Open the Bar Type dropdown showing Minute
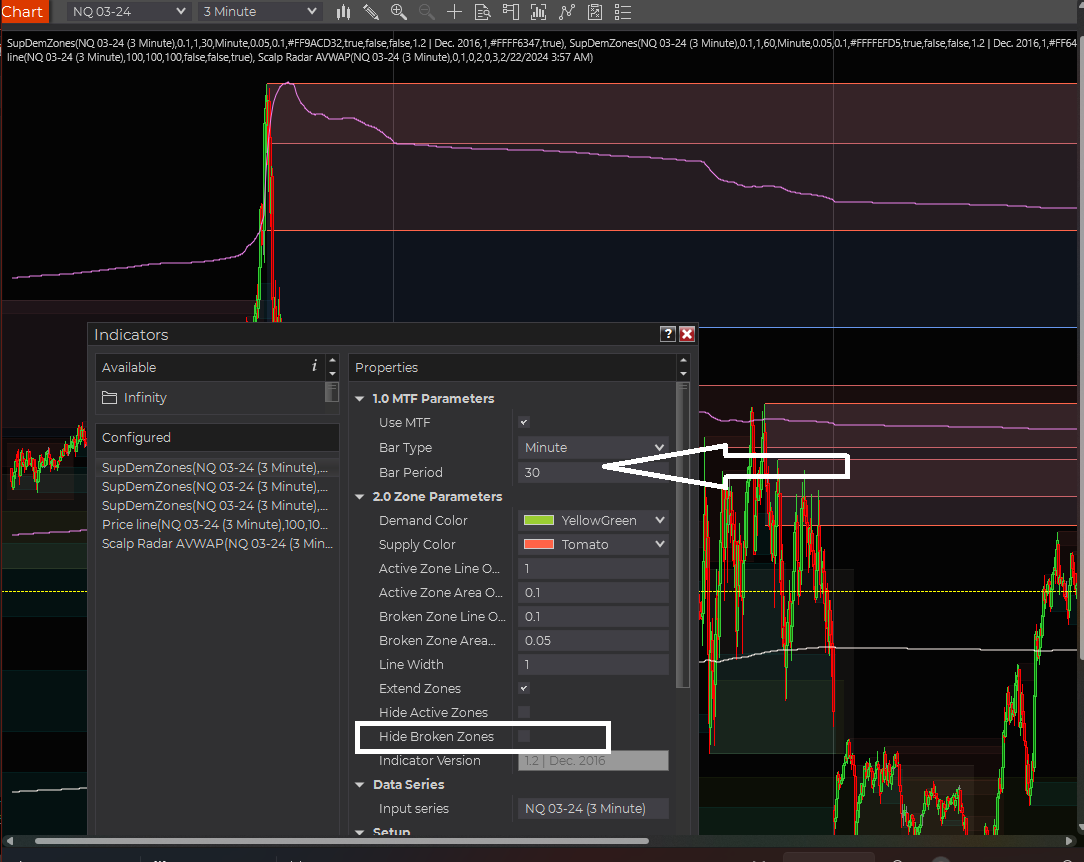This screenshot has width=1084, height=862. click(x=593, y=447)
